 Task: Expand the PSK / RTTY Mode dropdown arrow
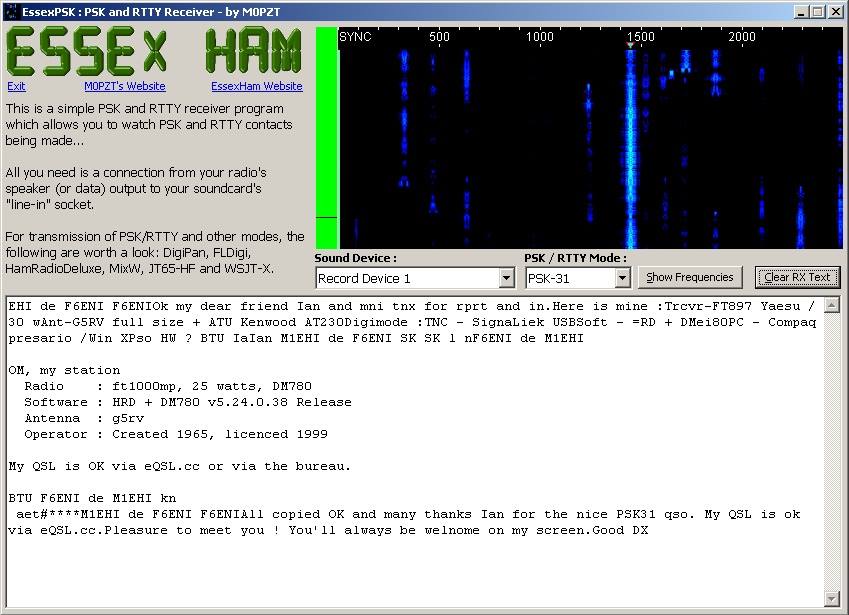tap(622, 278)
